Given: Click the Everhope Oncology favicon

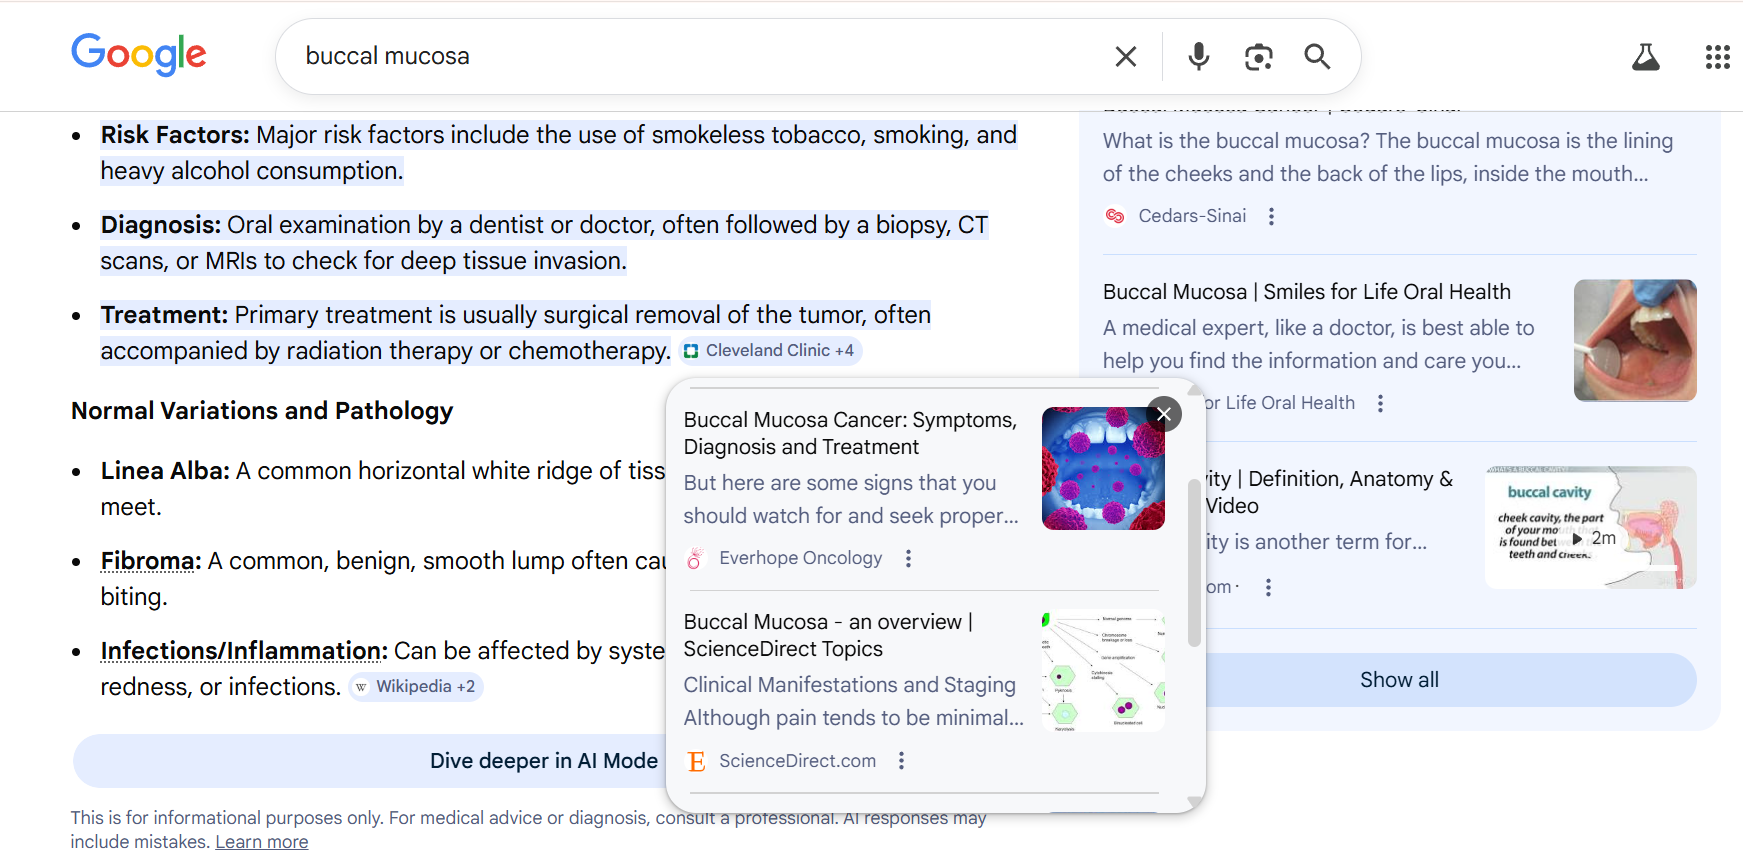Looking at the screenshot, I should (696, 558).
